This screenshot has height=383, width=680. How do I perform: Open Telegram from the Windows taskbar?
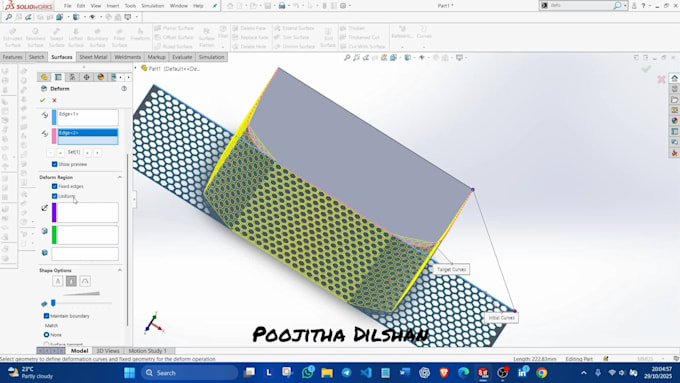point(347,372)
